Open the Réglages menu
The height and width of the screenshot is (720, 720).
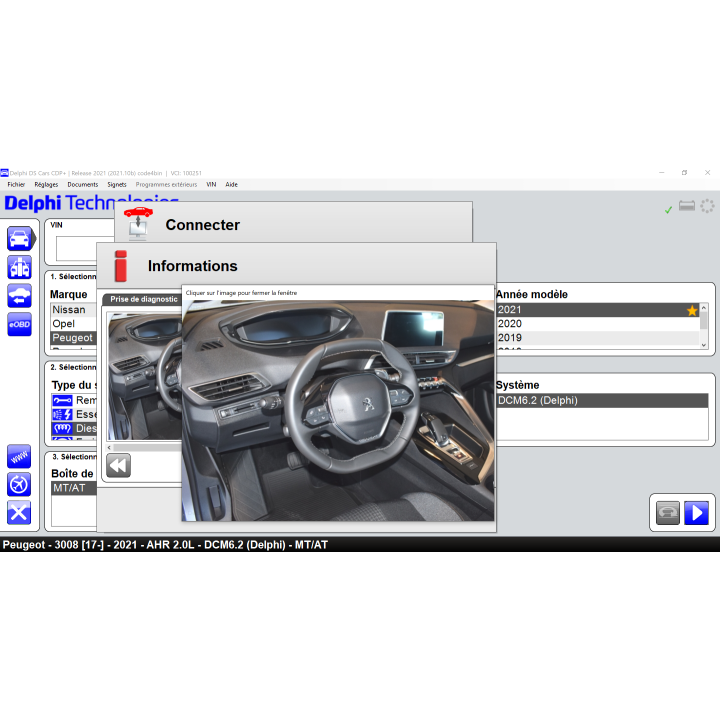[x=46, y=184]
